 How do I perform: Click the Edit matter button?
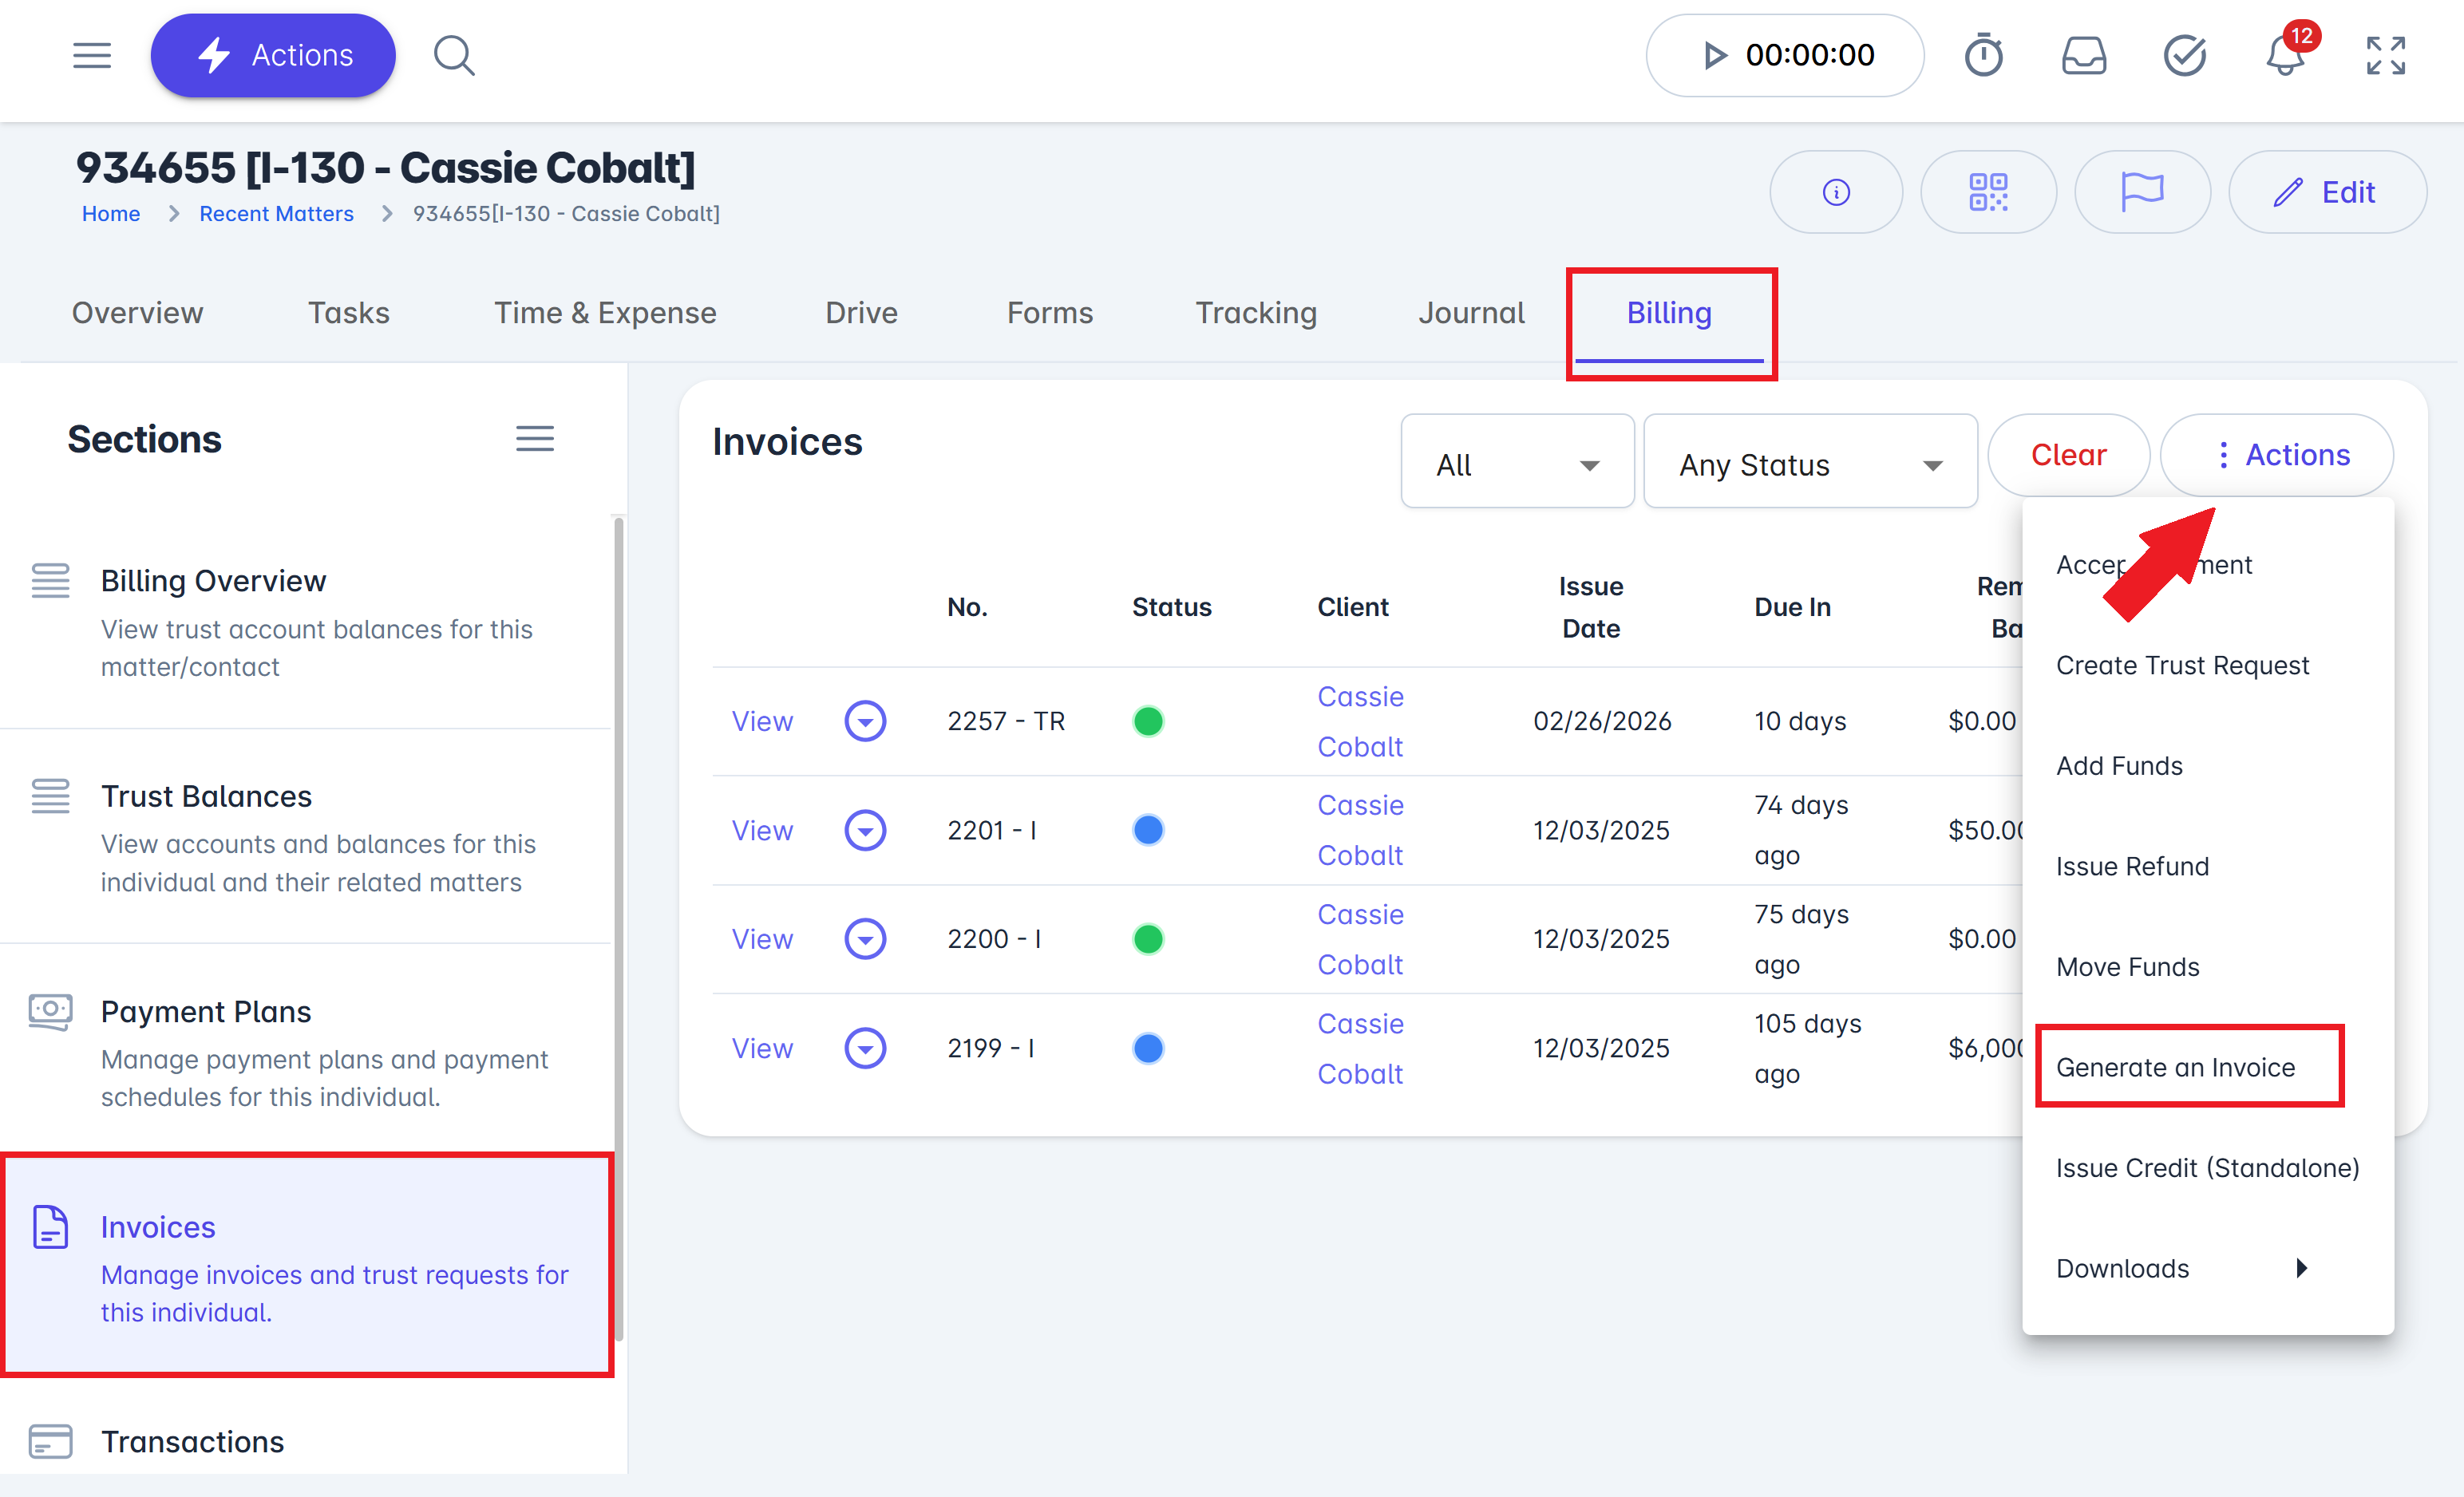pyautogui.click(x=2327, y=192)
